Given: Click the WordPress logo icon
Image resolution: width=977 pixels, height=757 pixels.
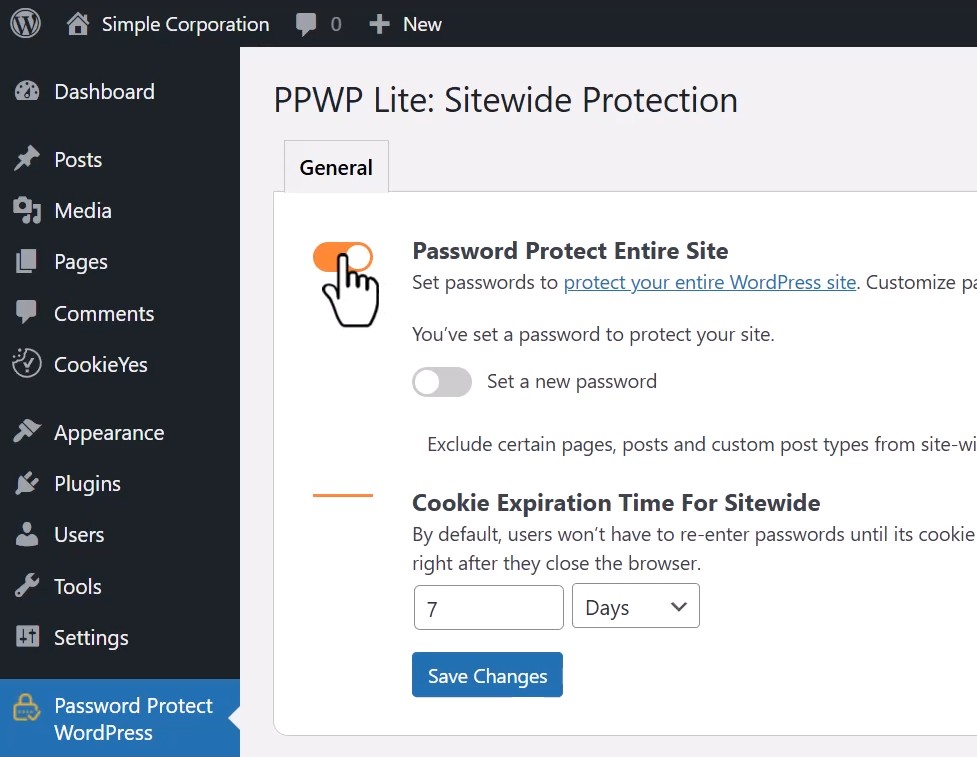Looking at the screenshot, I should pyautogui.click(x=25, y=24).
